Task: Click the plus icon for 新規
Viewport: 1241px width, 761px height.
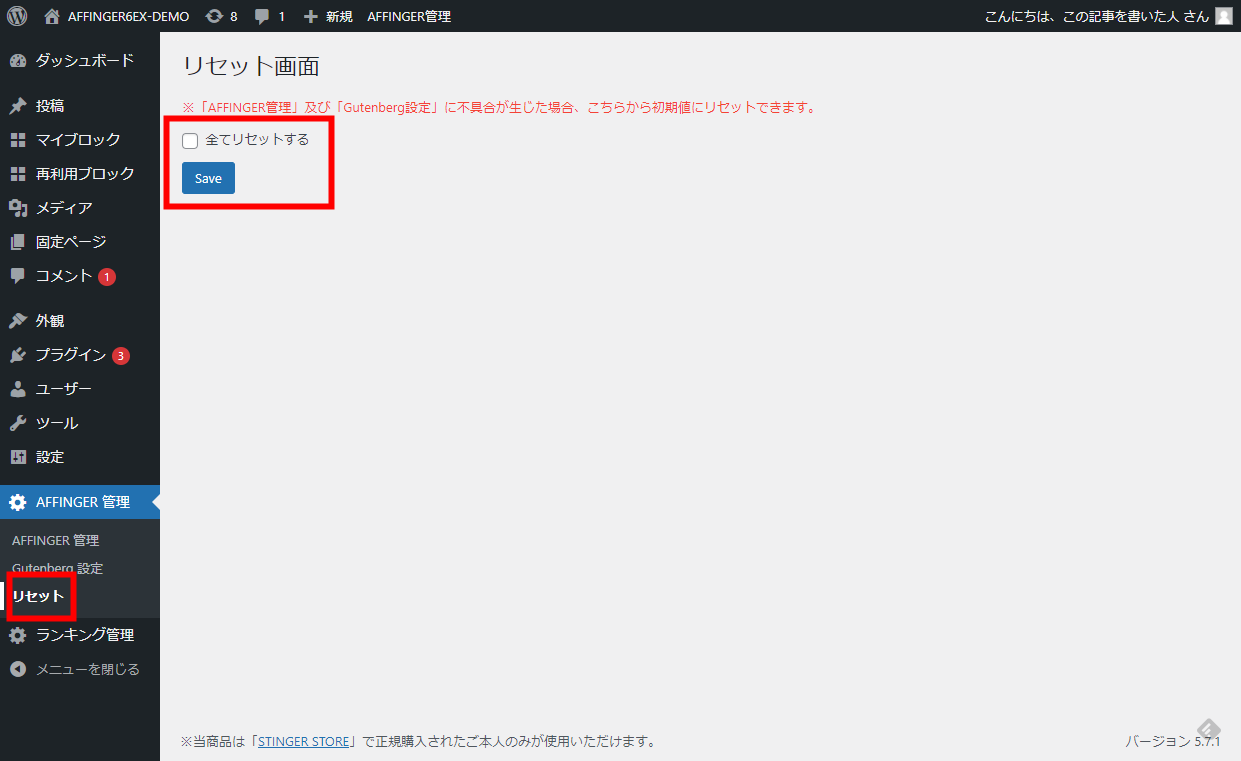Action: point(310,16)
